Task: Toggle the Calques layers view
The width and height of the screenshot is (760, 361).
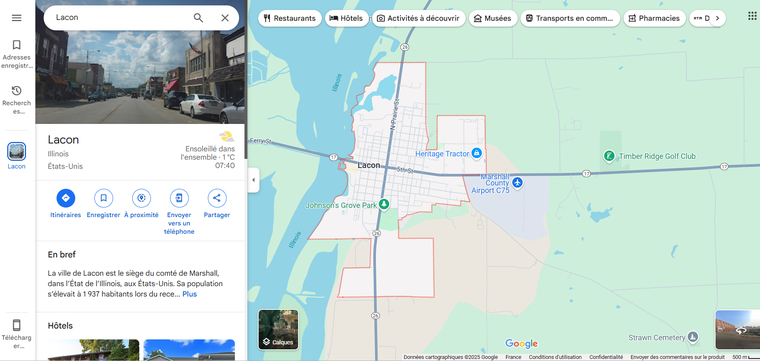Action: (278, 330)
